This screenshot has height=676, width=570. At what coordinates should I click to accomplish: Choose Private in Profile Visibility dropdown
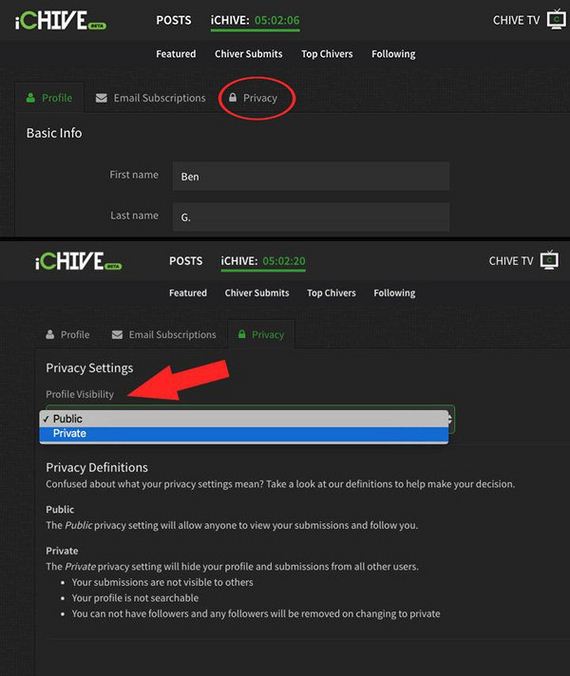tap(244, 434)
